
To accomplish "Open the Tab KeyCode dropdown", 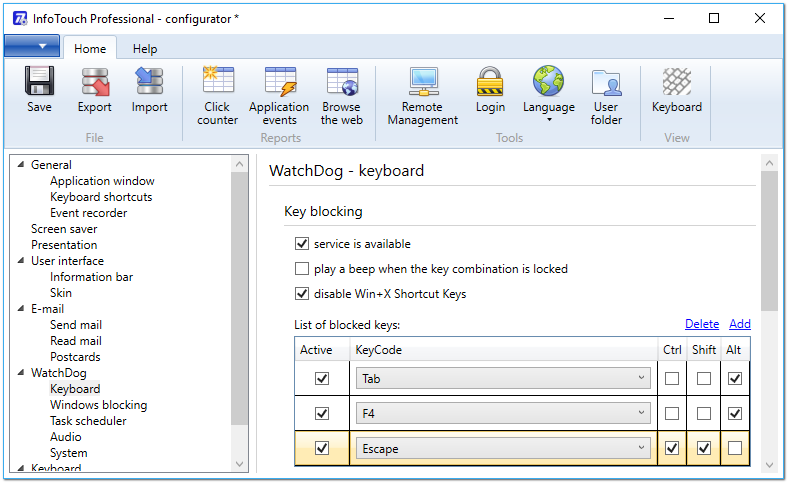I will 503,378.
